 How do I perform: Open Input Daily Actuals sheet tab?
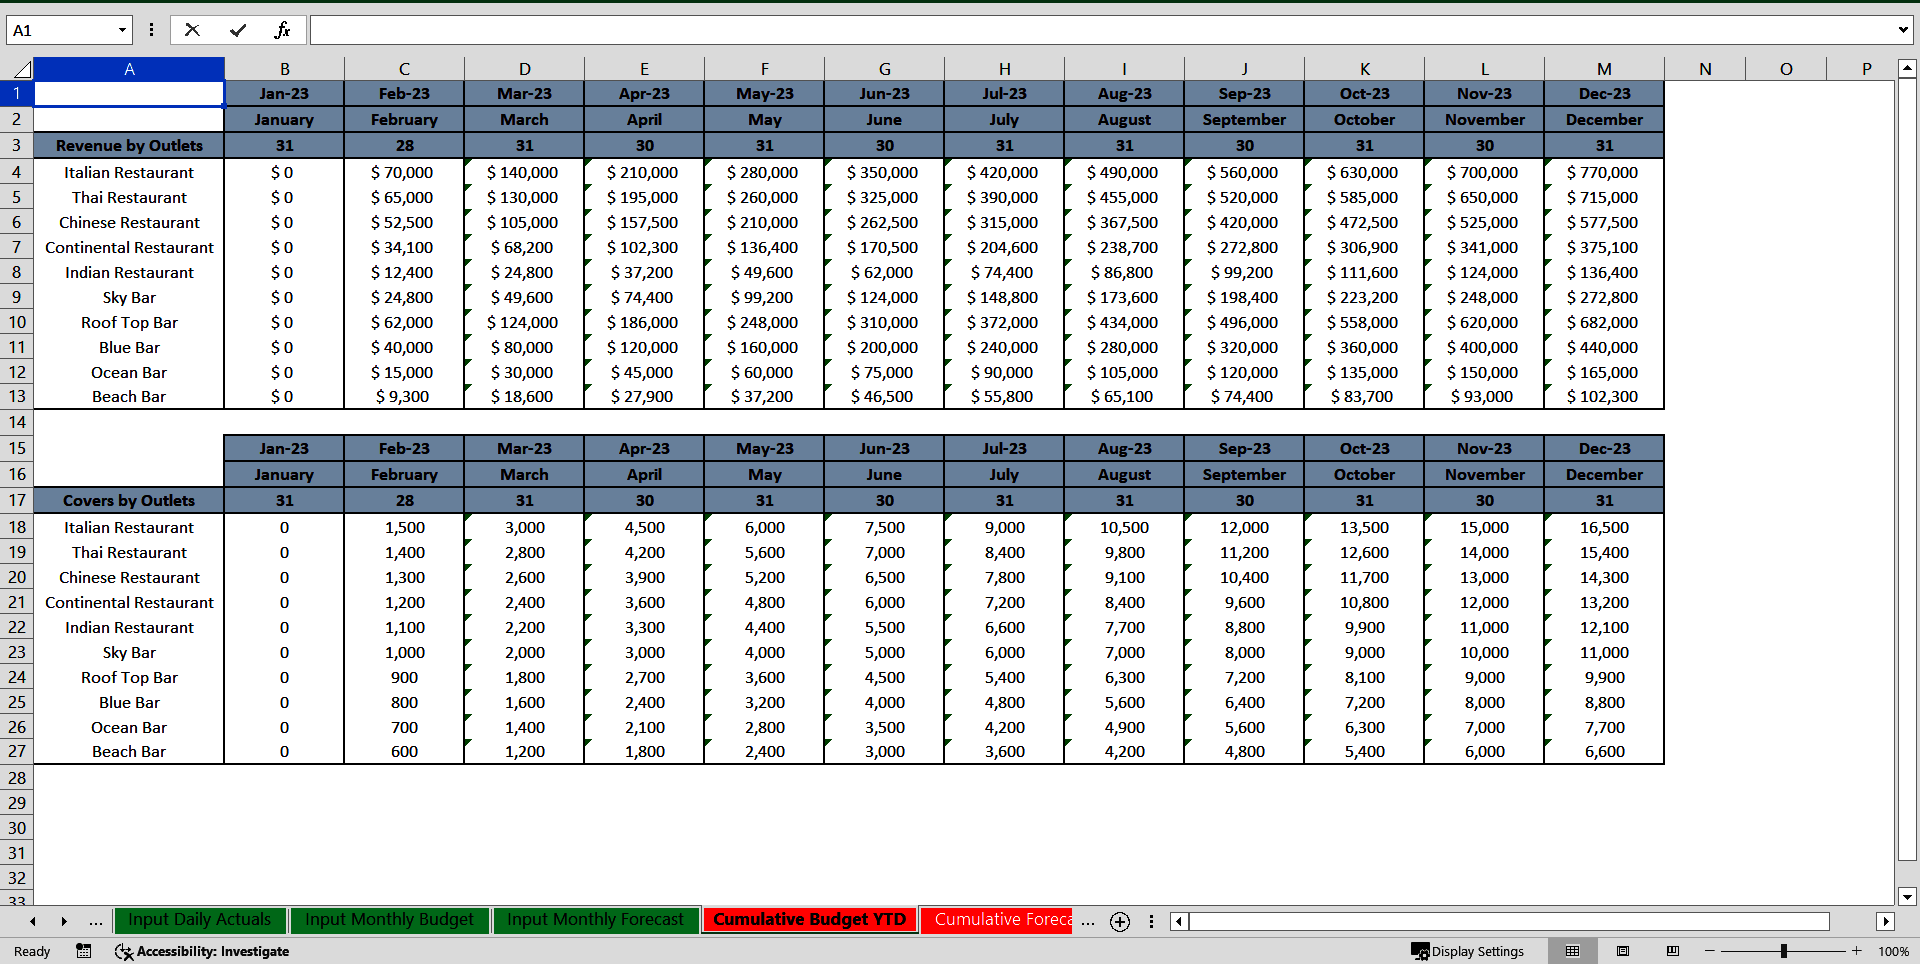click(200, 920)
